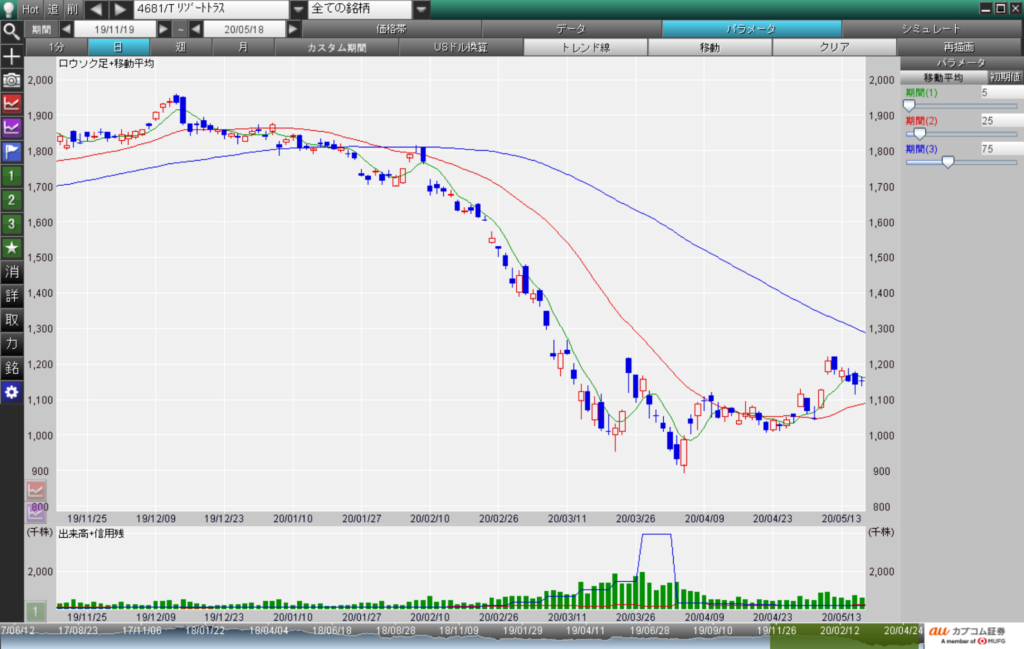
Task: Click the red chart indicator icon
Action: click(x=12, y=103)
